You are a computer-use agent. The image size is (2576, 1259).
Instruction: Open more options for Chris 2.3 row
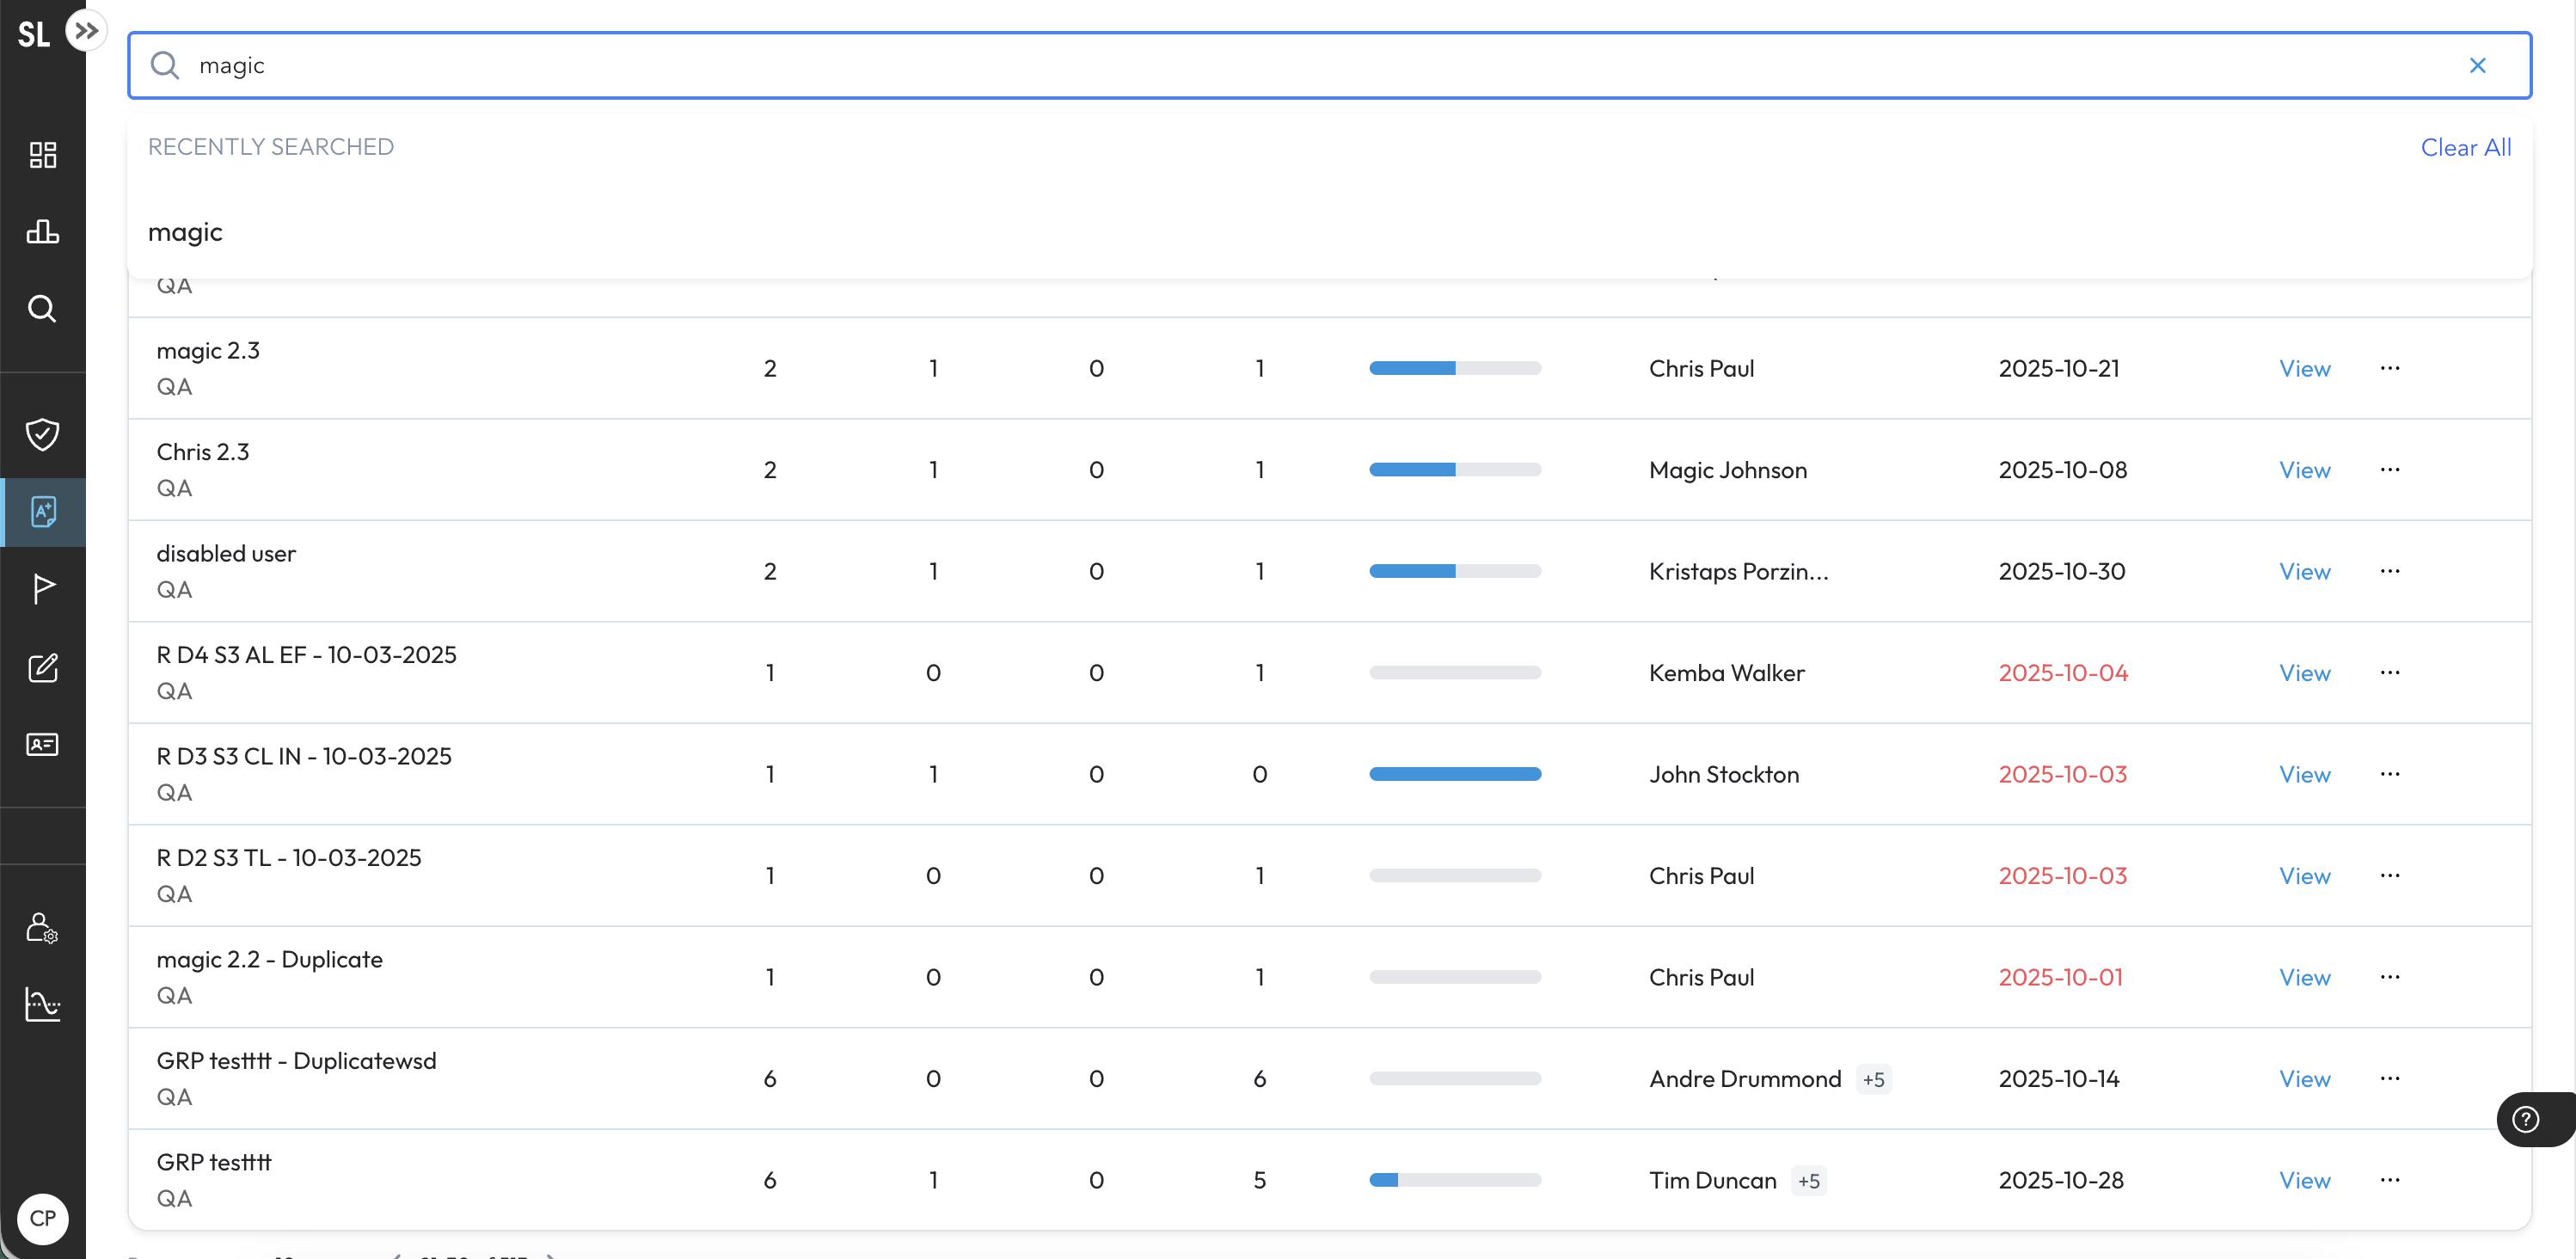point(2390,470)
